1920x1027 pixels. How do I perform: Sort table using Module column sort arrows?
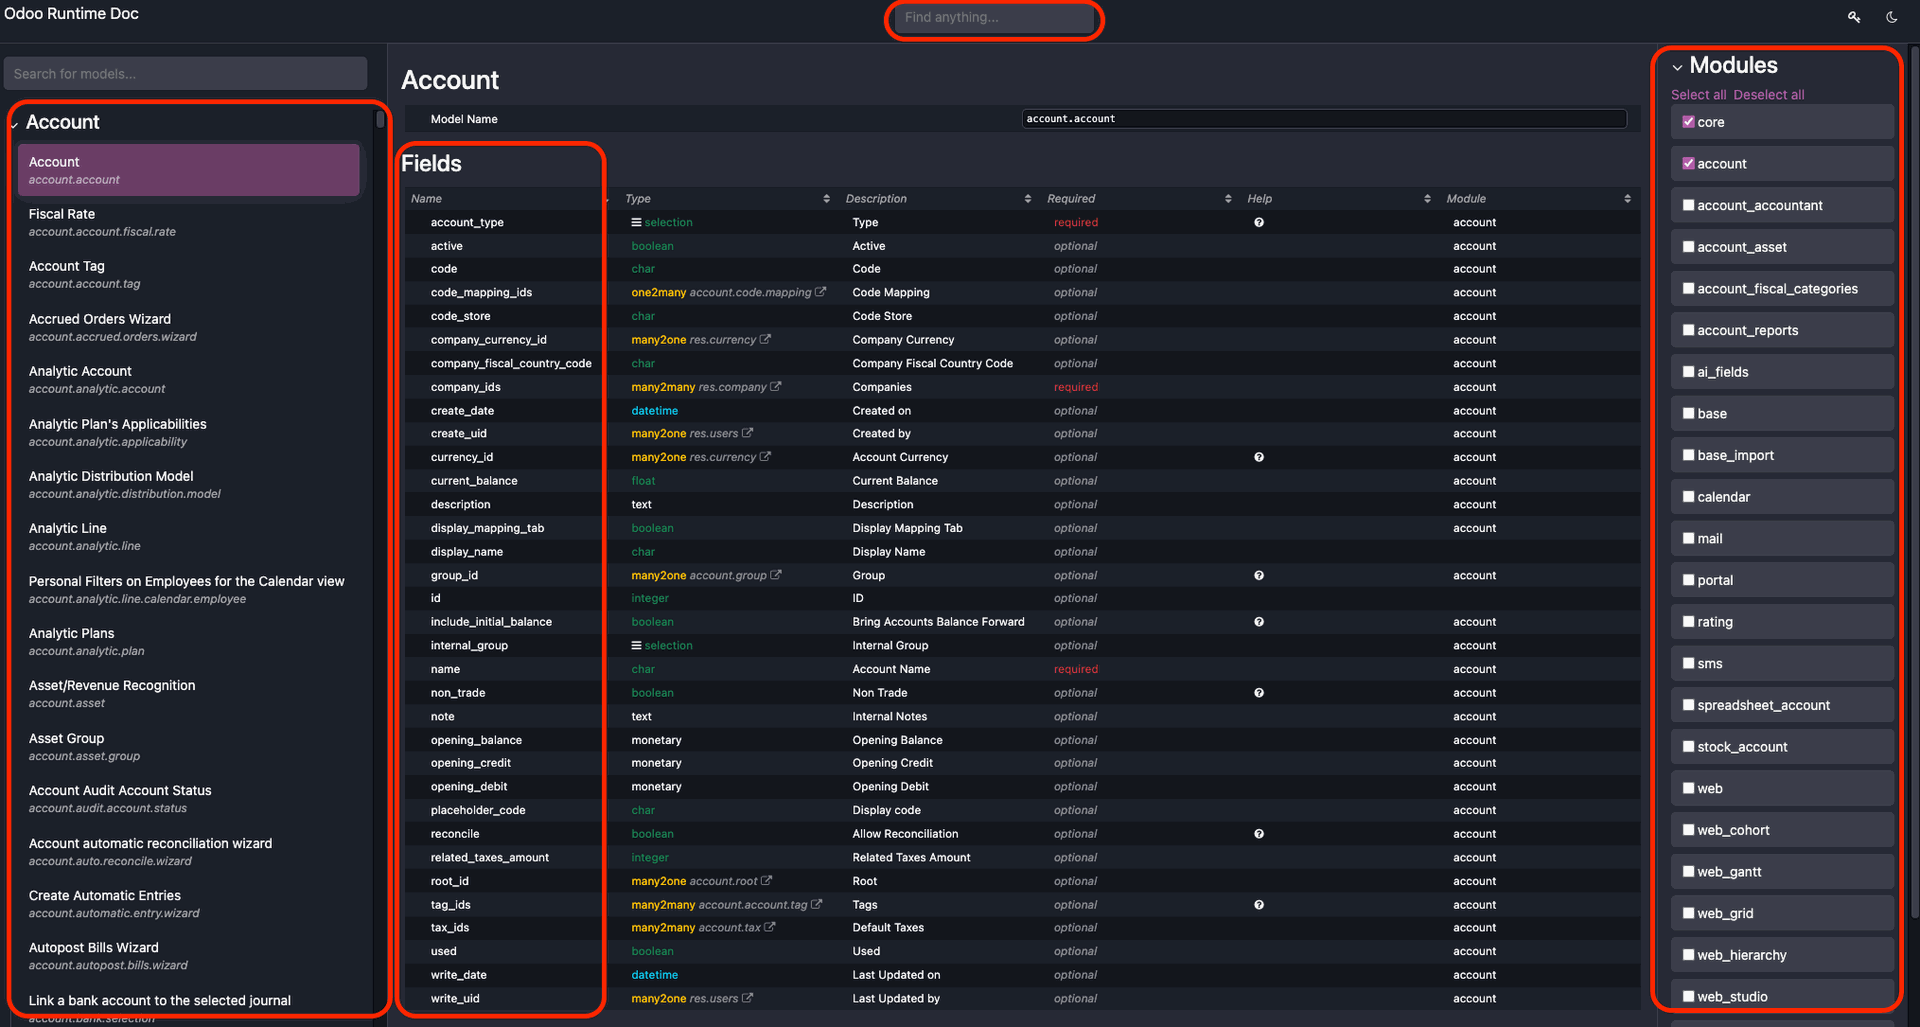pos(1628,198)
